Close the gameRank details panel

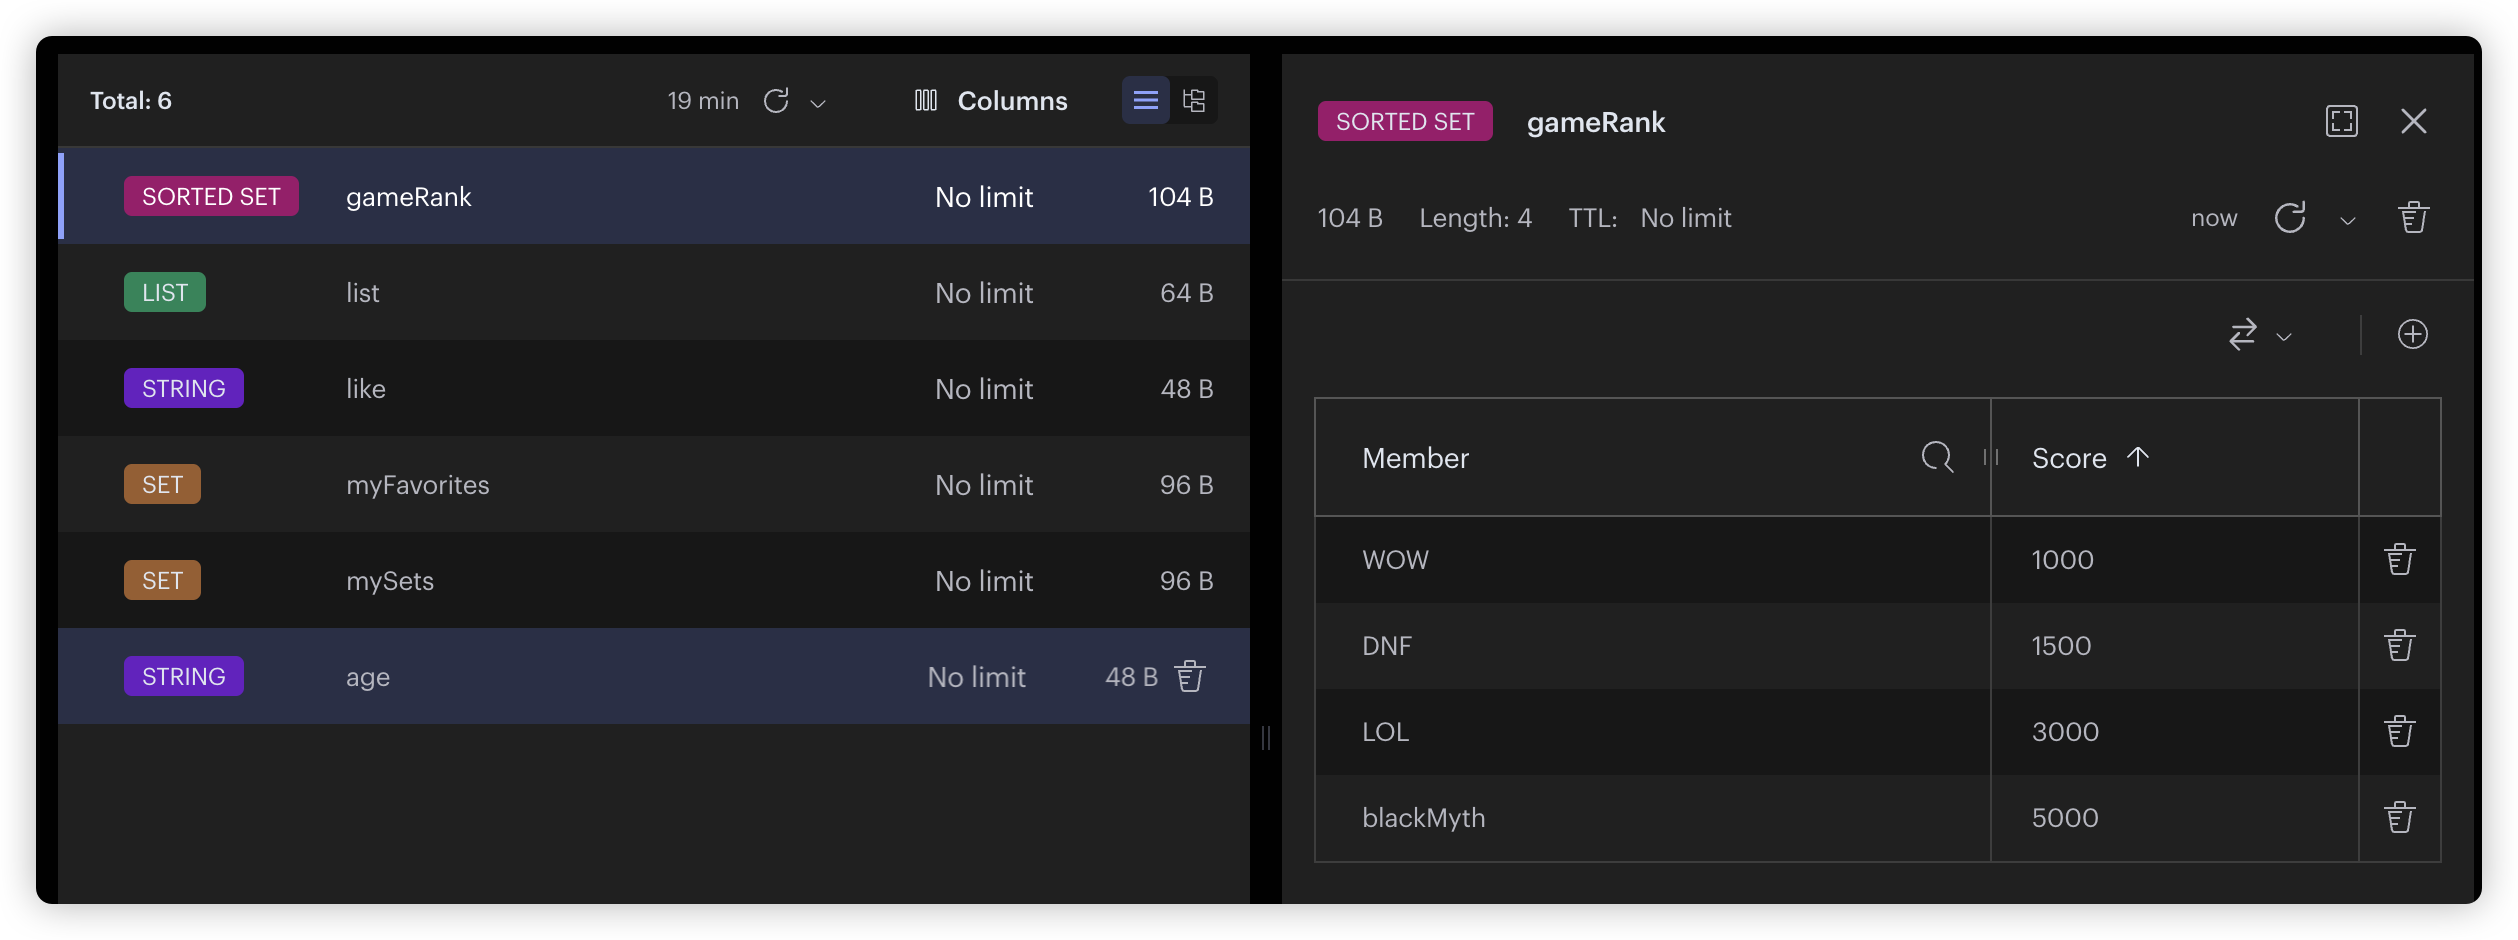(2413, 122)
